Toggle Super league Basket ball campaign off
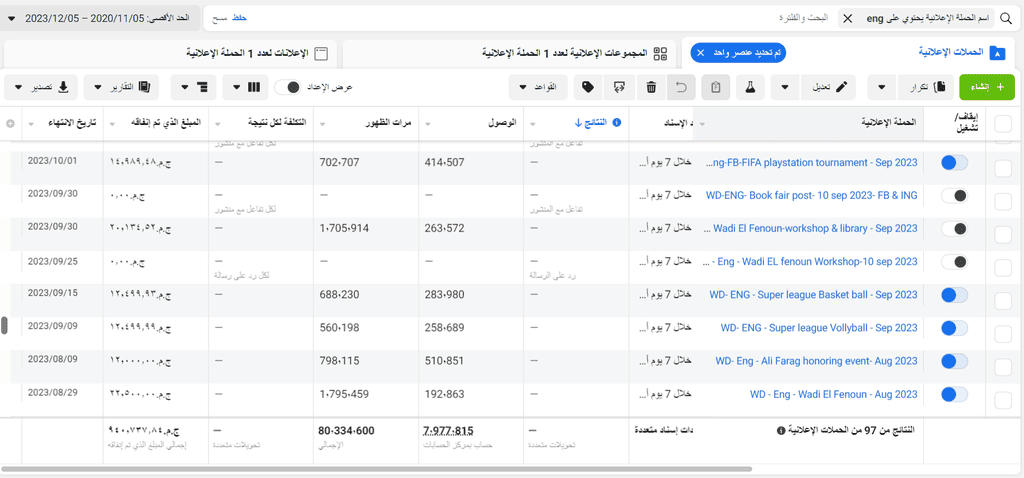 click(954, 295)
